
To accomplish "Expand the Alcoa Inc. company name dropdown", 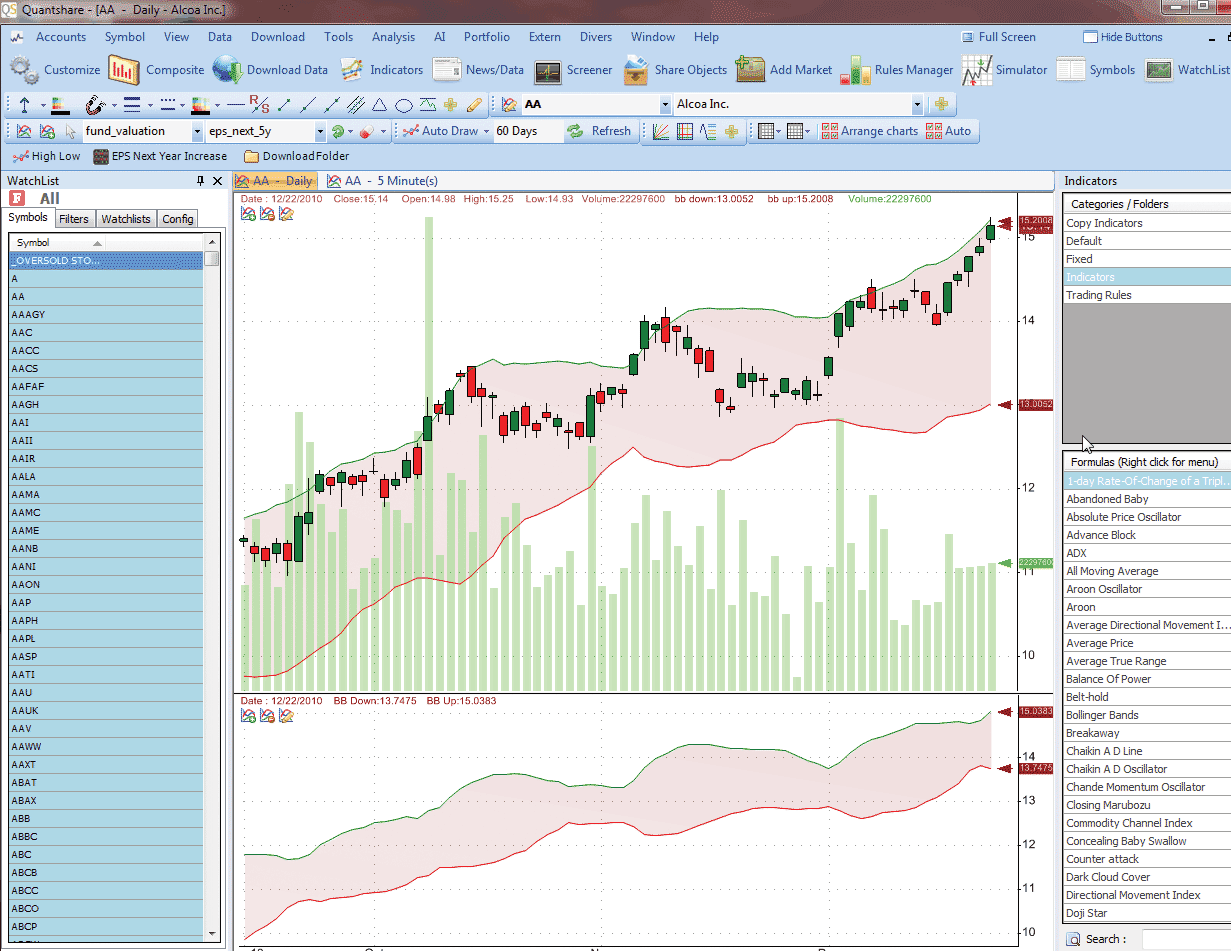I will pyautogui.click(x=916, y=104).
